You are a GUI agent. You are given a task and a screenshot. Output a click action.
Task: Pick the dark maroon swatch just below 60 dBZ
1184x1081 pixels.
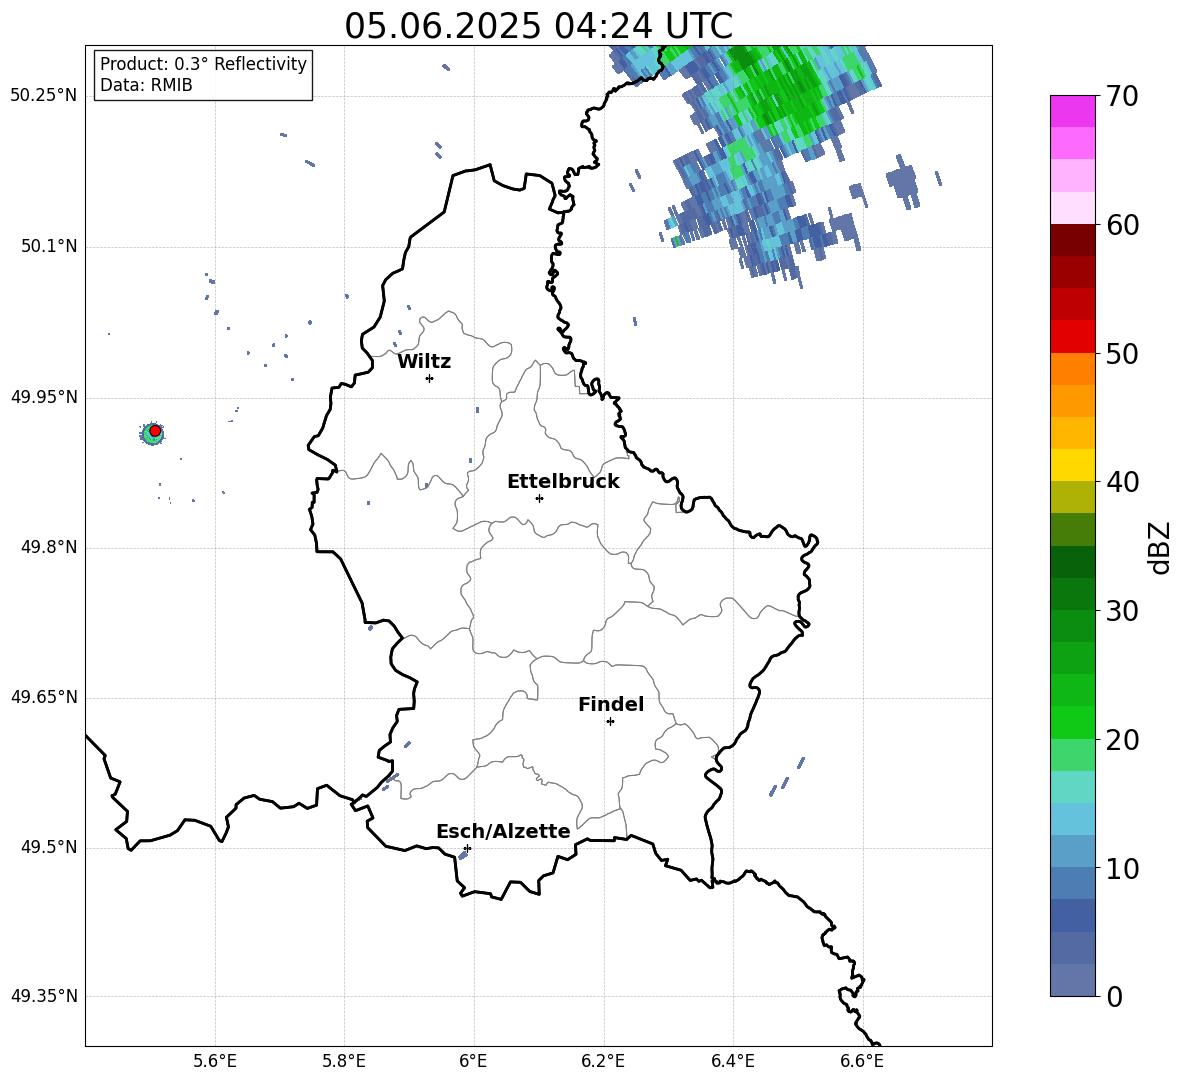tap(1072, 240)
